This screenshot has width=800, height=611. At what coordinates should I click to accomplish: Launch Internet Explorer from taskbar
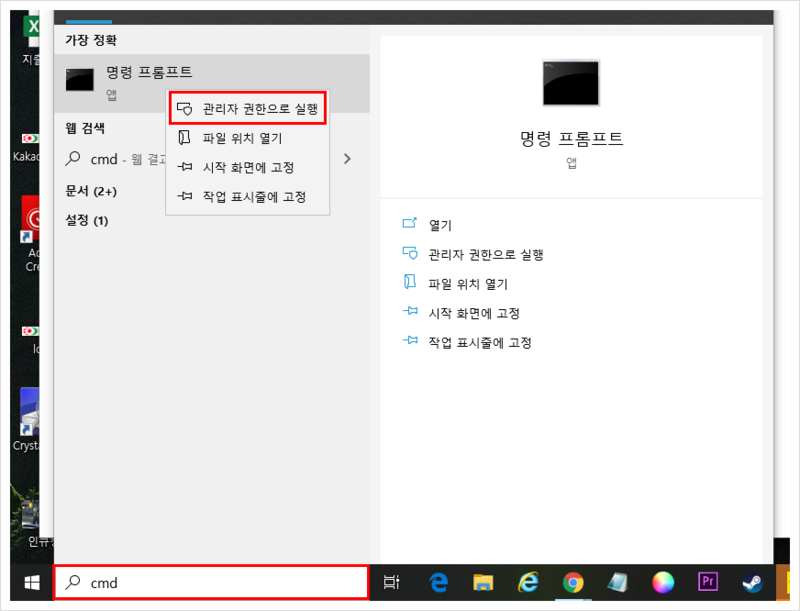pyautogui.click(x=528, y=582)
